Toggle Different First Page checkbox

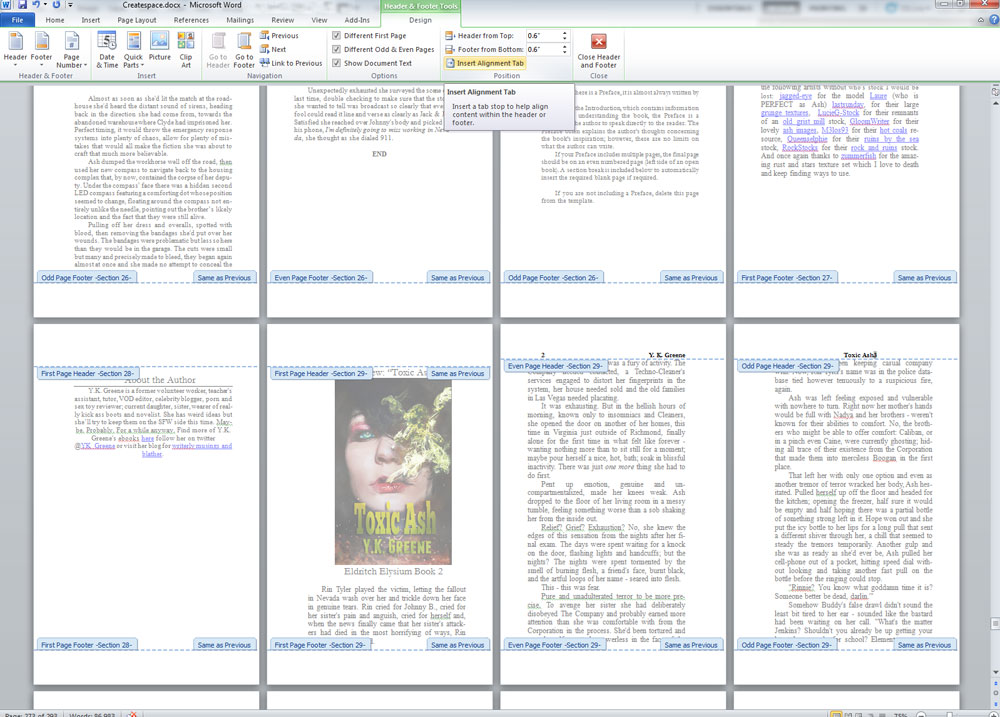click(337, 36)
